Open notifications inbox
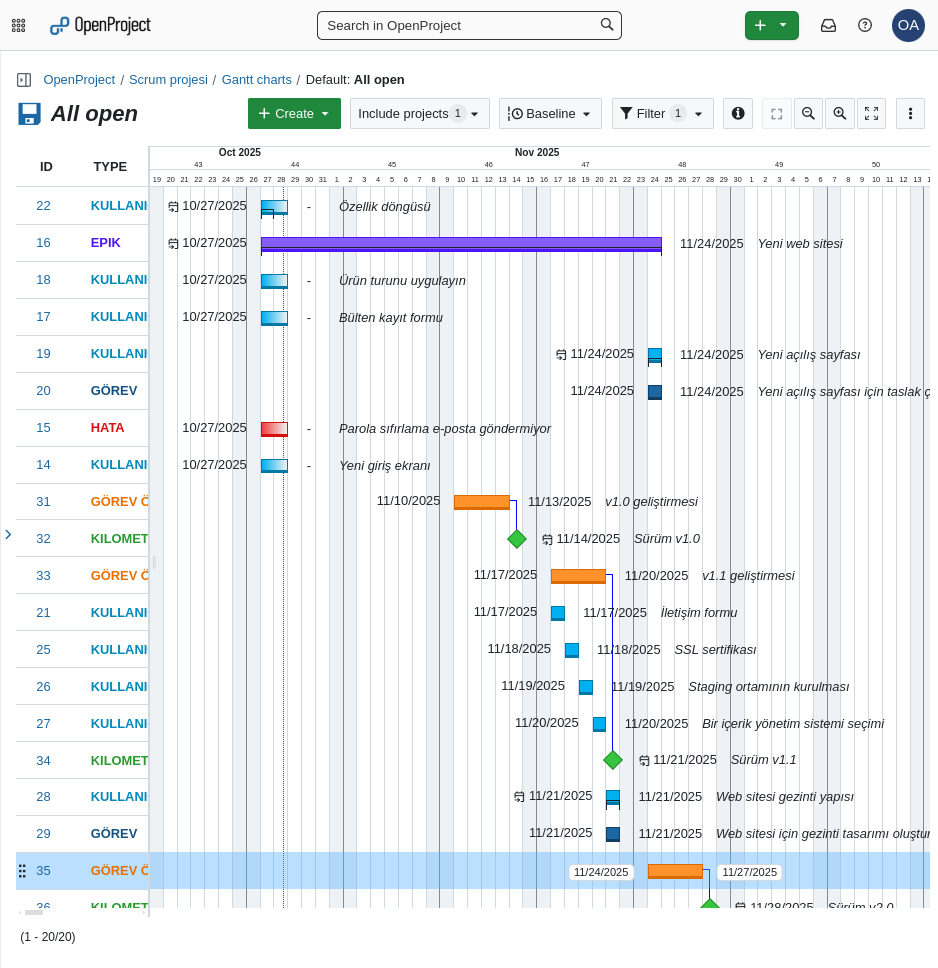The image size is (938, 968). (828, 25)
